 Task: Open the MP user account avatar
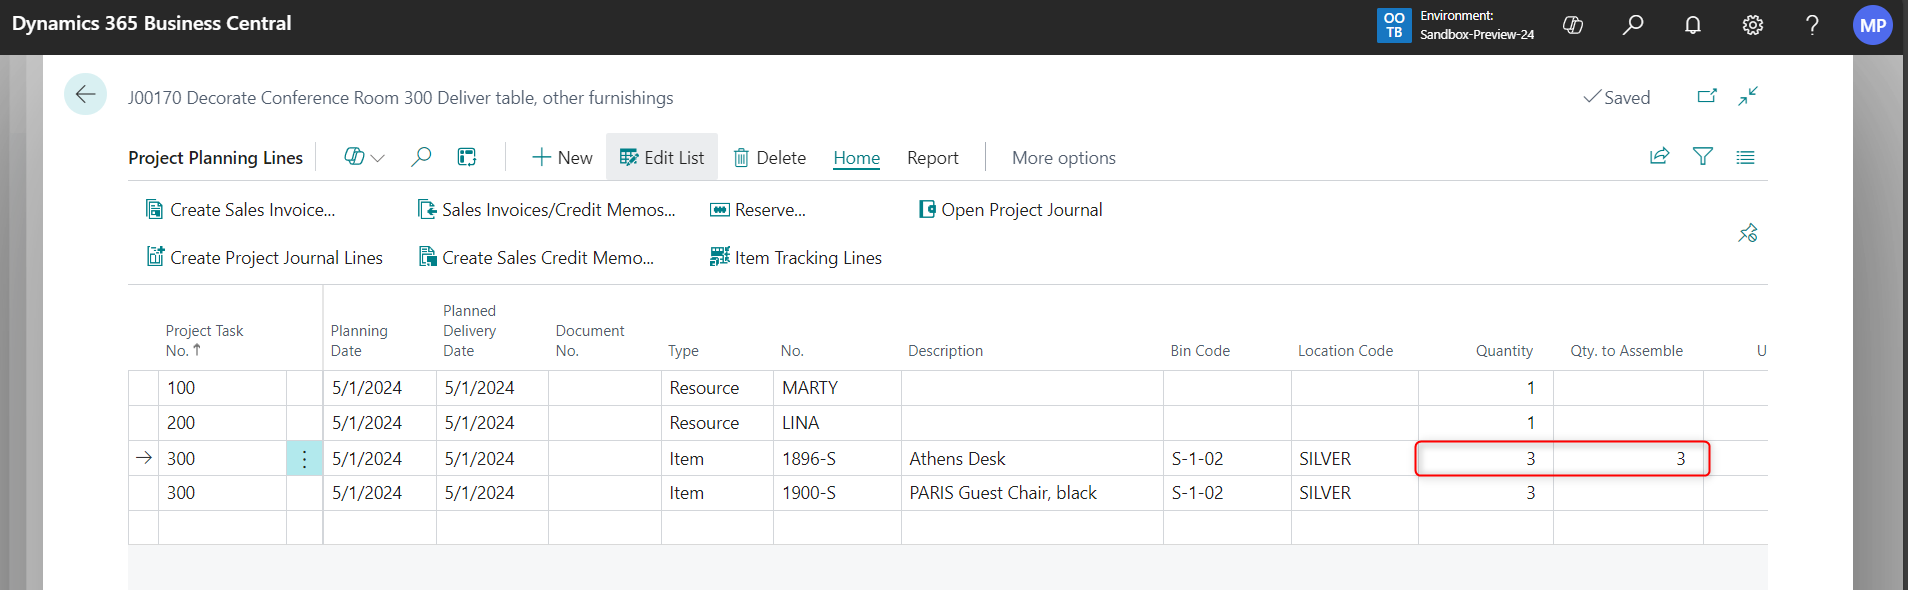click(1873, 25)
